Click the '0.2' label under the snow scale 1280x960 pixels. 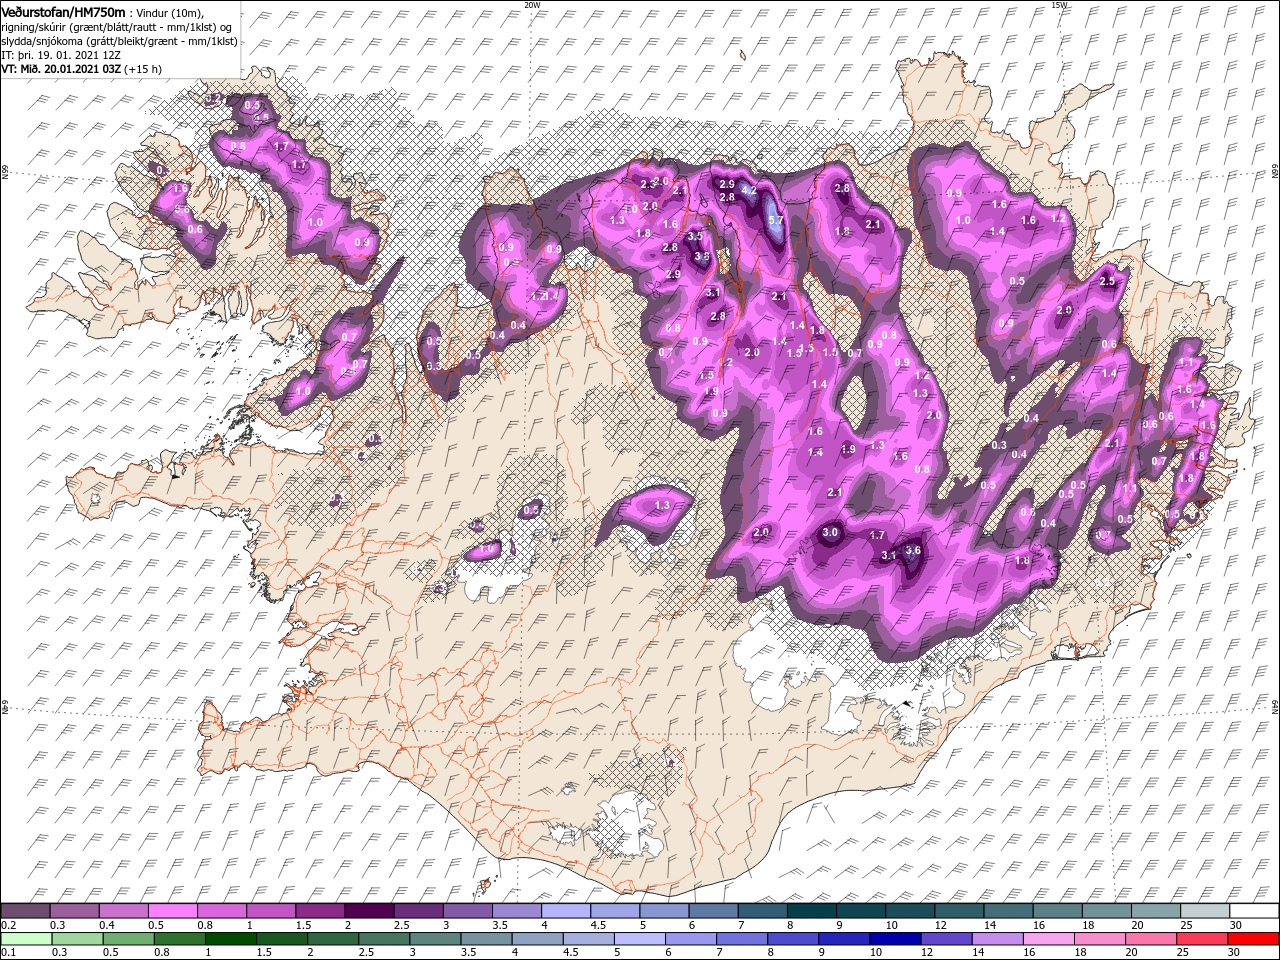tap(8, 925)
